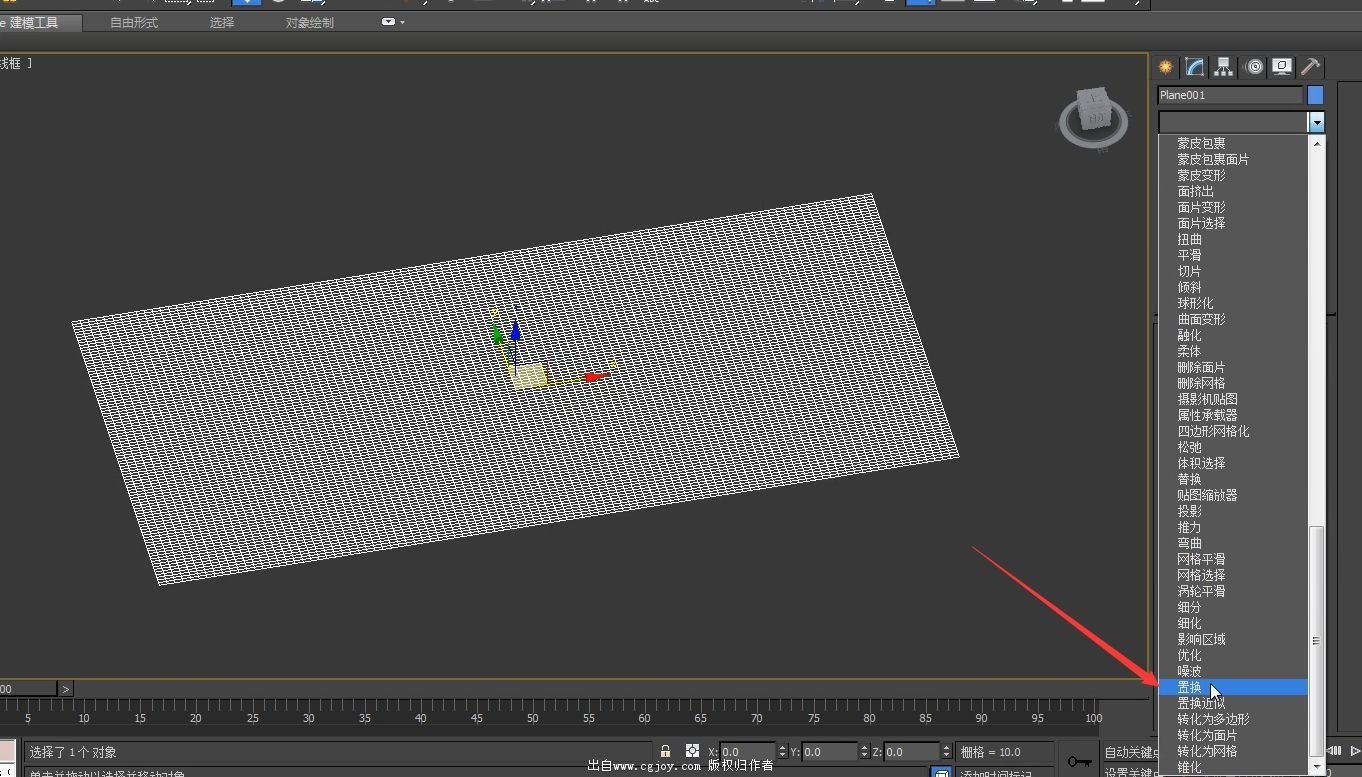
Task: Toggle the selection lock padlock icon
Action: click(665, 751)
